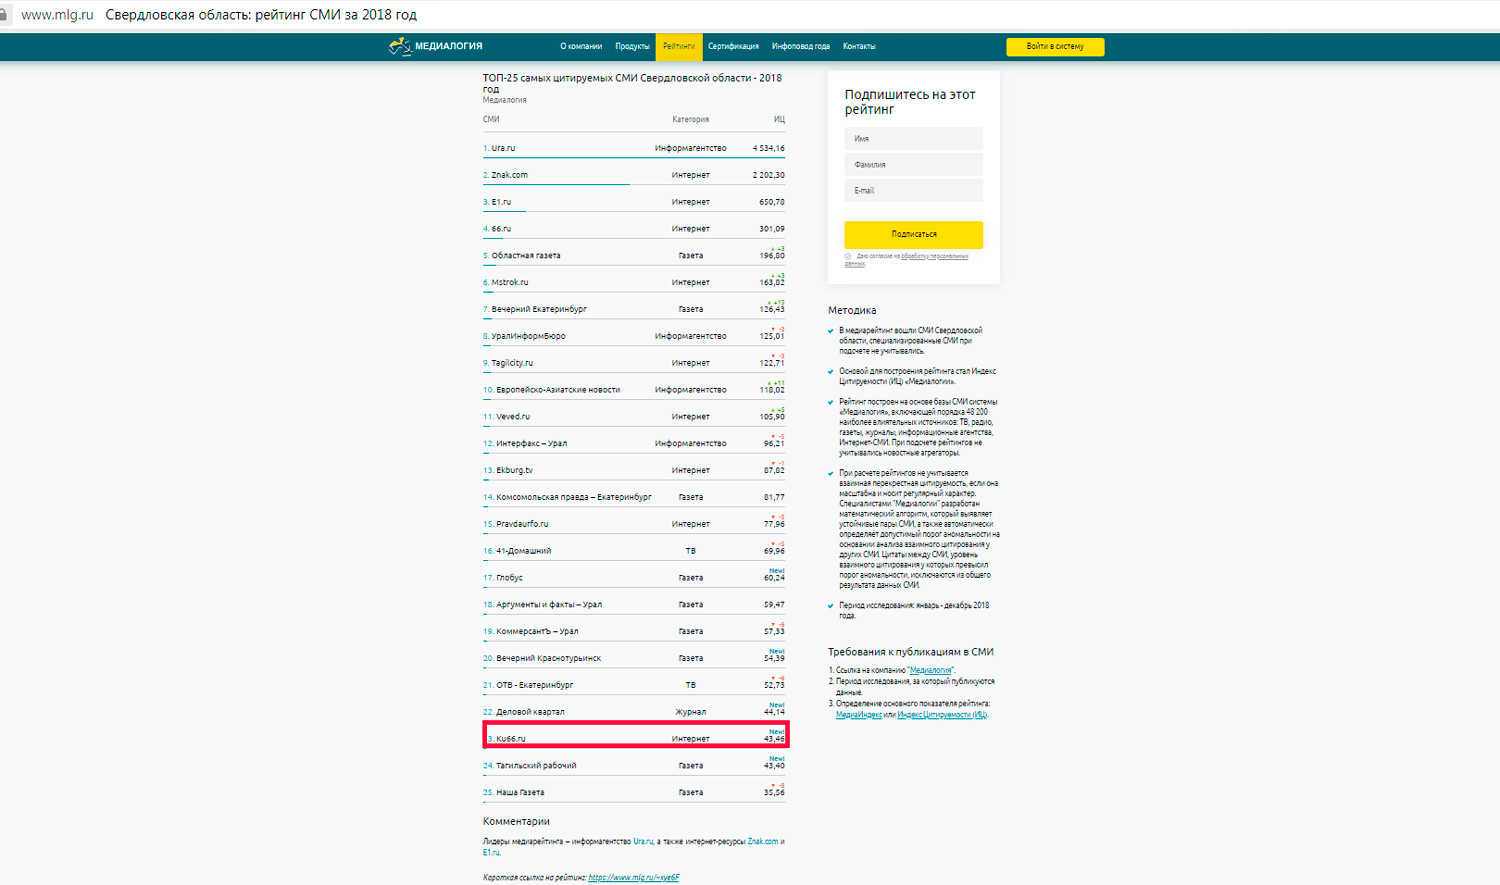The width and height of the screenshot is (1500, 885).
Task: Open the Медиалогия link in publication requirements
Action: (930, 671)
